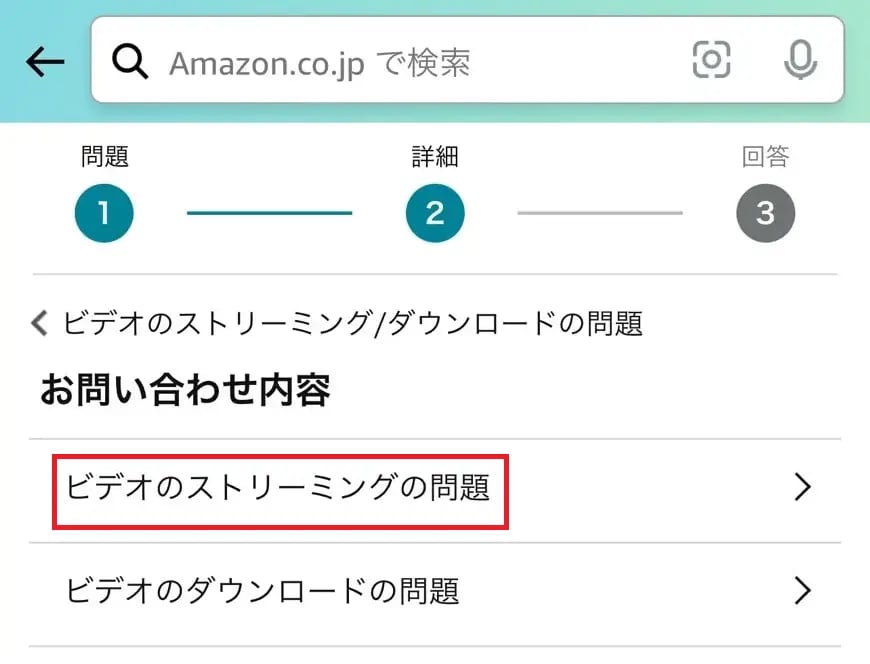Open the camera scan search icon
This screenshot has height=664, width=870.
click(x=711, y=61)
